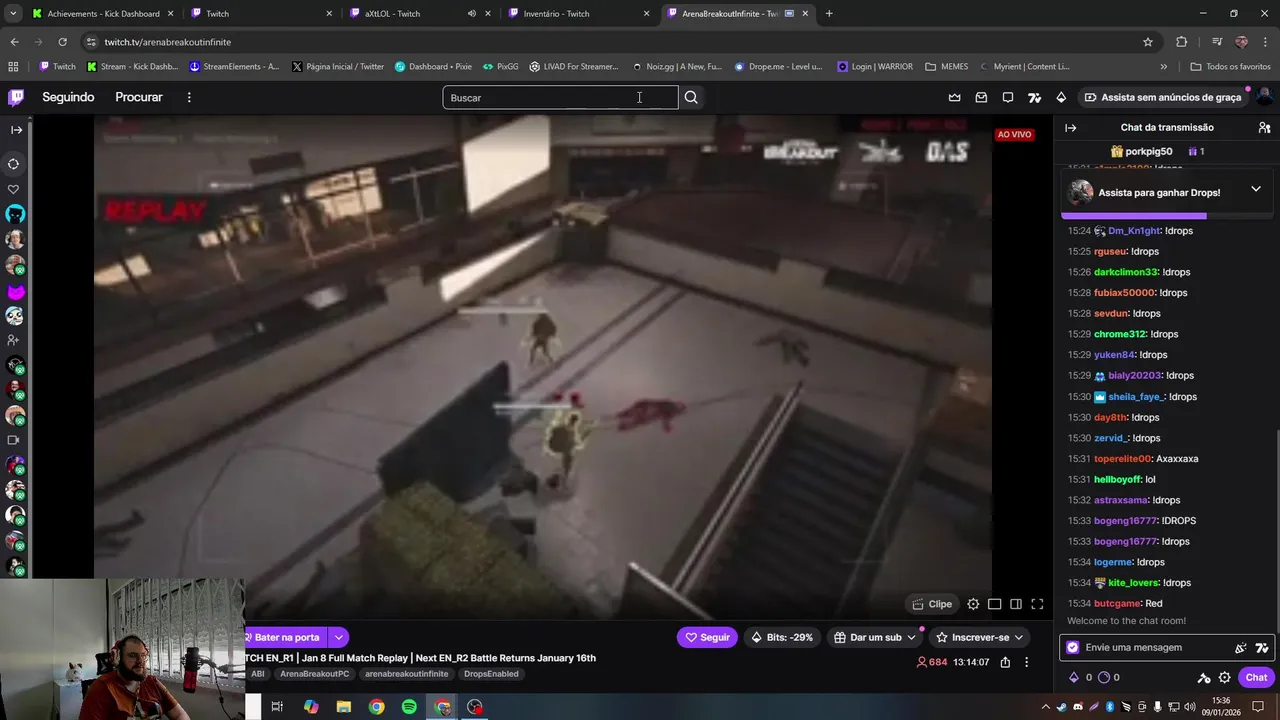
Task: Click username Dm_Kn1ght in chat
Action: pyautogui.click(x=1133, y=231)
